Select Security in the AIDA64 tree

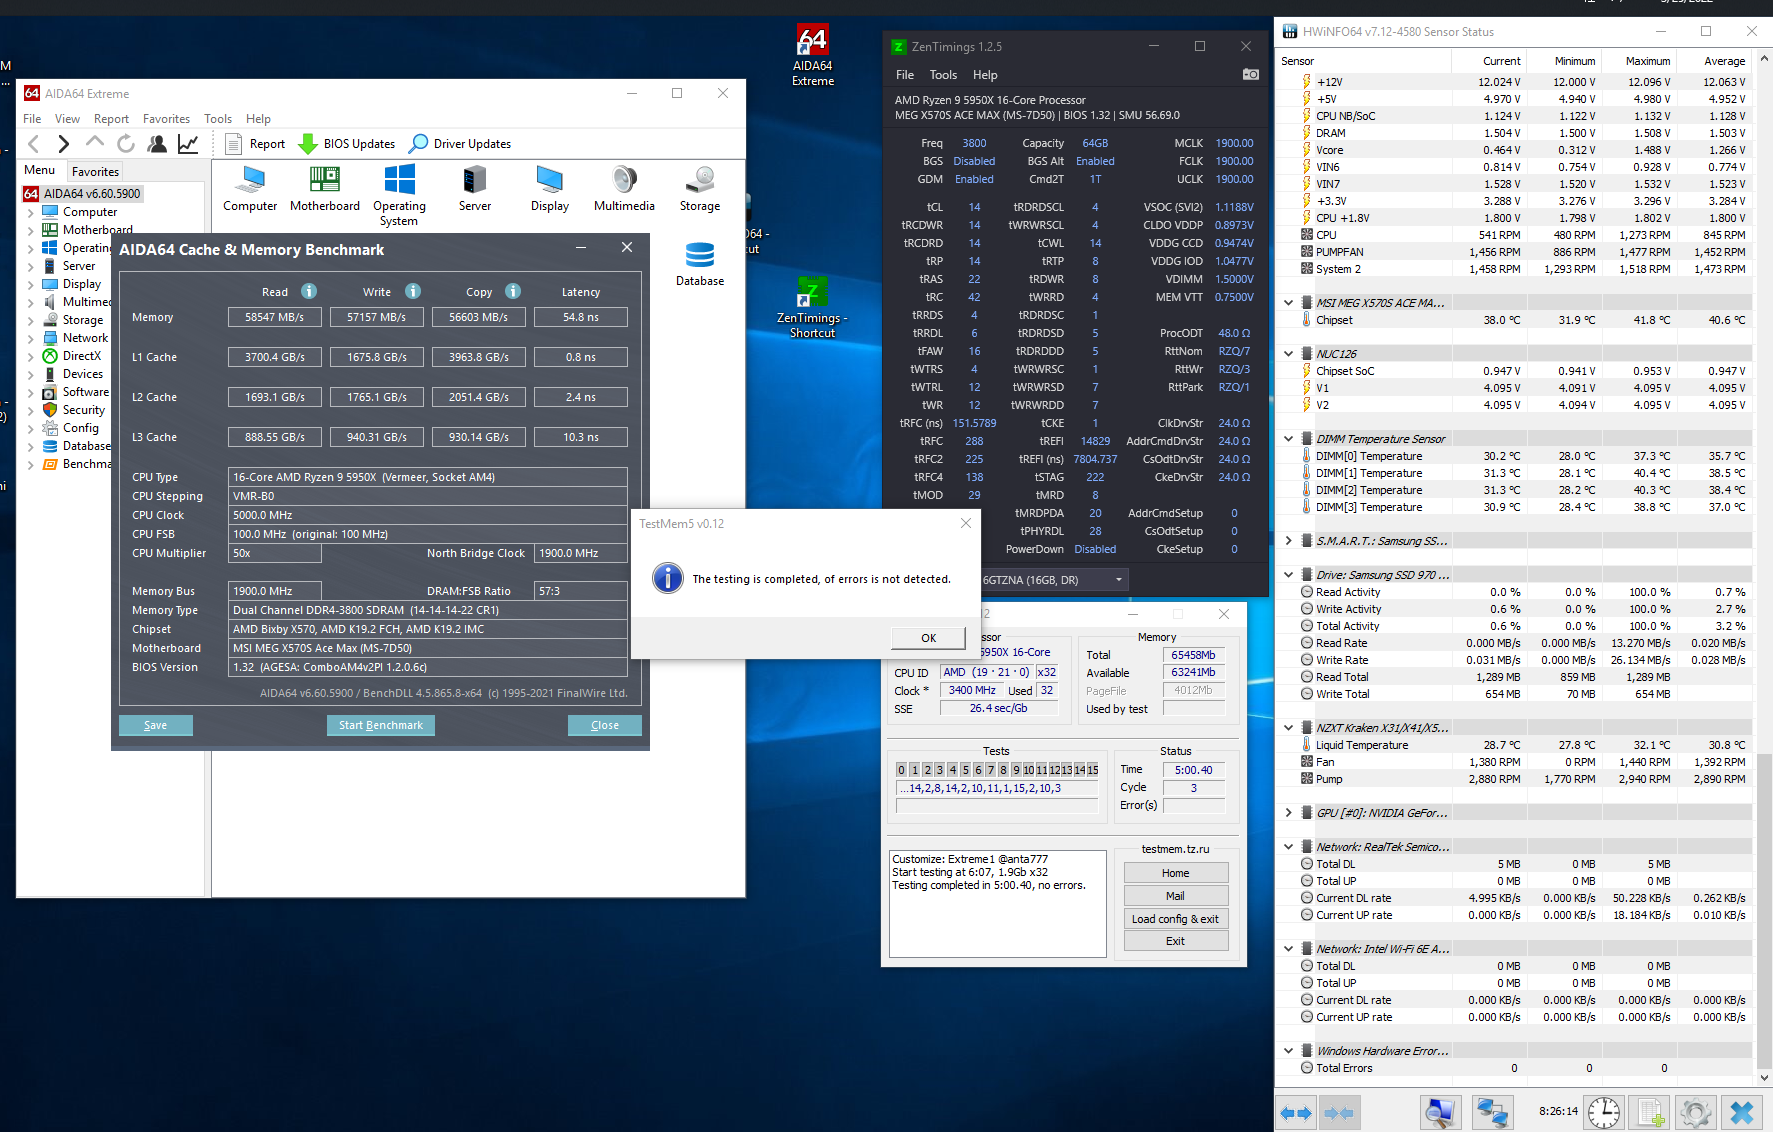click(83, 410)
